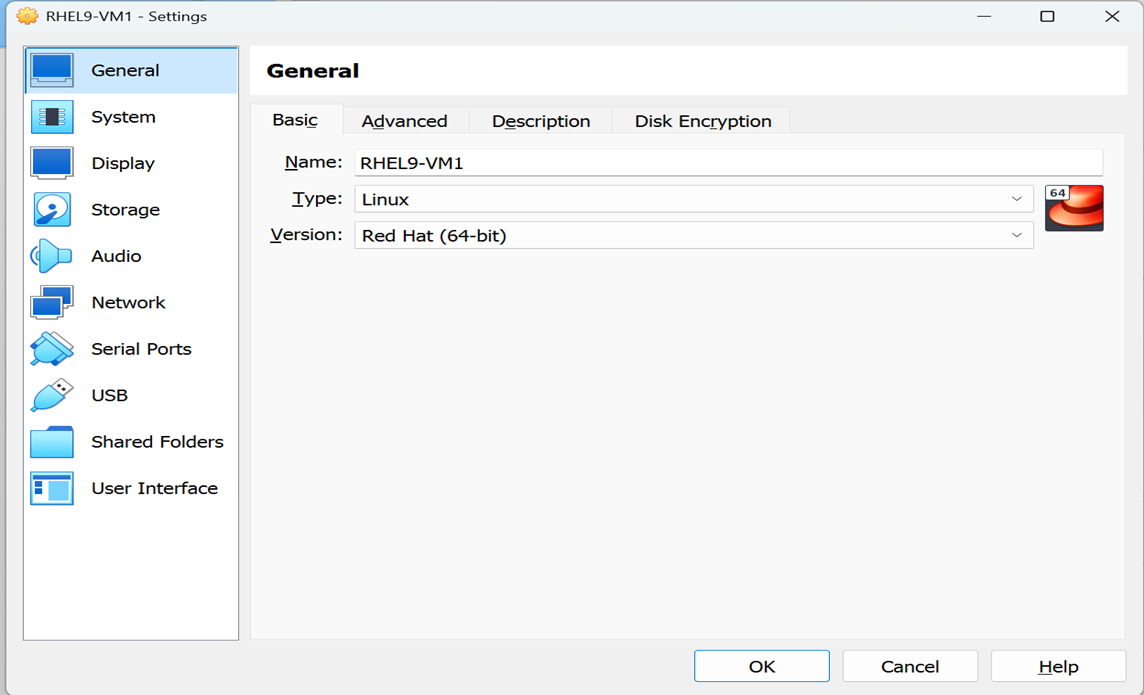The width and height of the screenshot is (1144, 695).
Task: Switch to the Basic tab
Action: click(x=295, y=120)
